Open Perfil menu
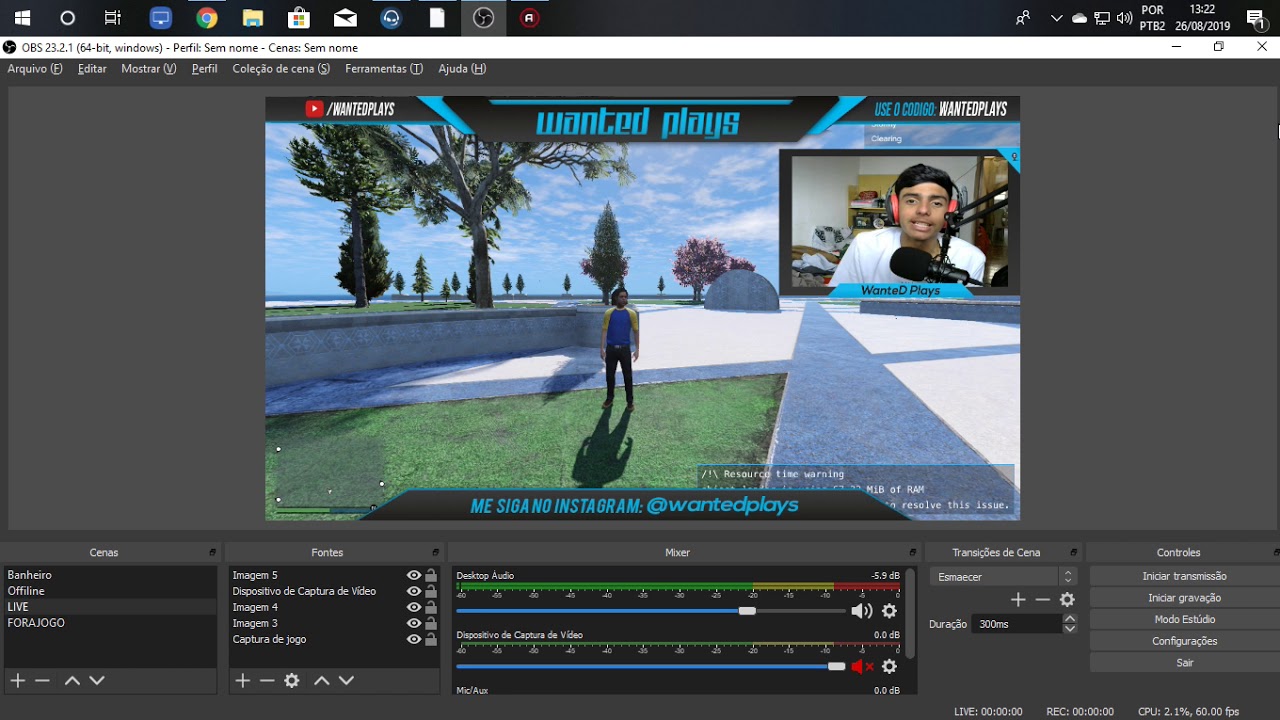Screen dimensions: 1280x720 pyautogui.click(x=204, y=69)
